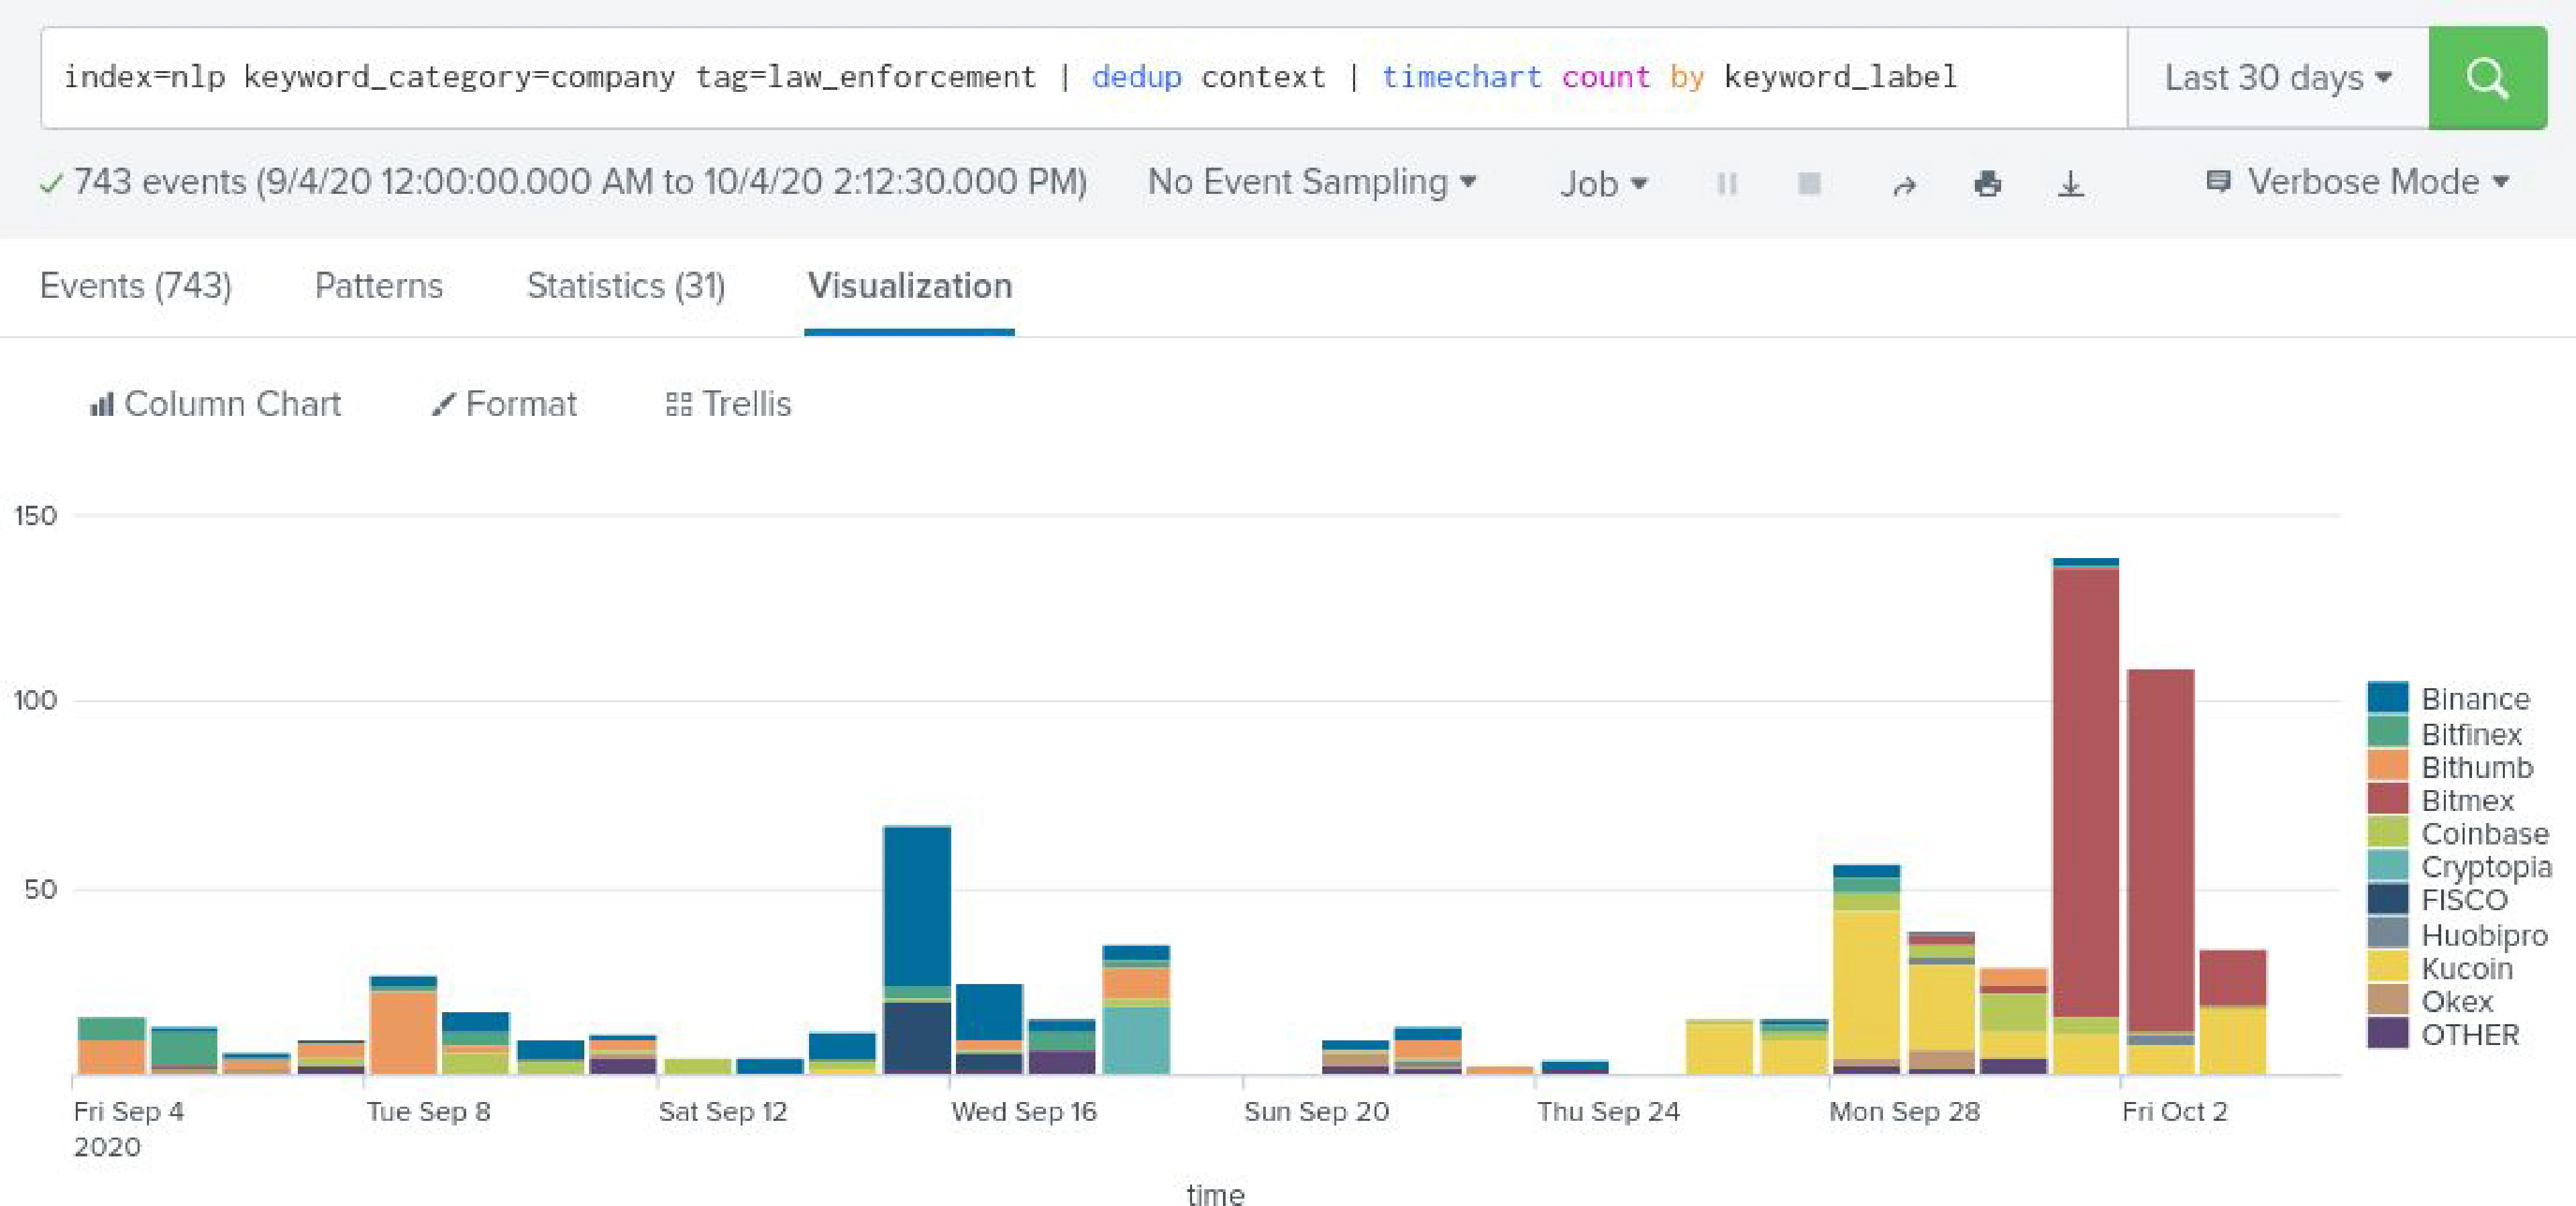
Task: Click the Bithumb legend swatch
Action: coord(2387,765)
